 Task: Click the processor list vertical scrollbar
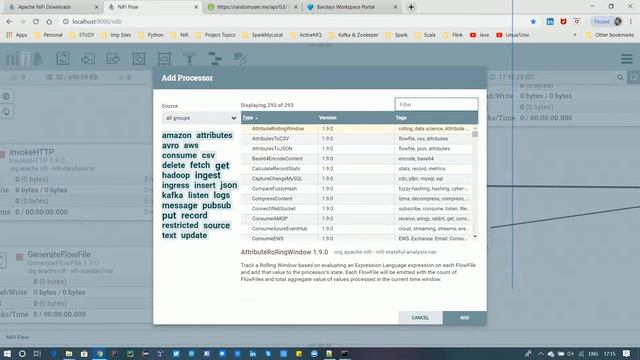tap(475, 182)
